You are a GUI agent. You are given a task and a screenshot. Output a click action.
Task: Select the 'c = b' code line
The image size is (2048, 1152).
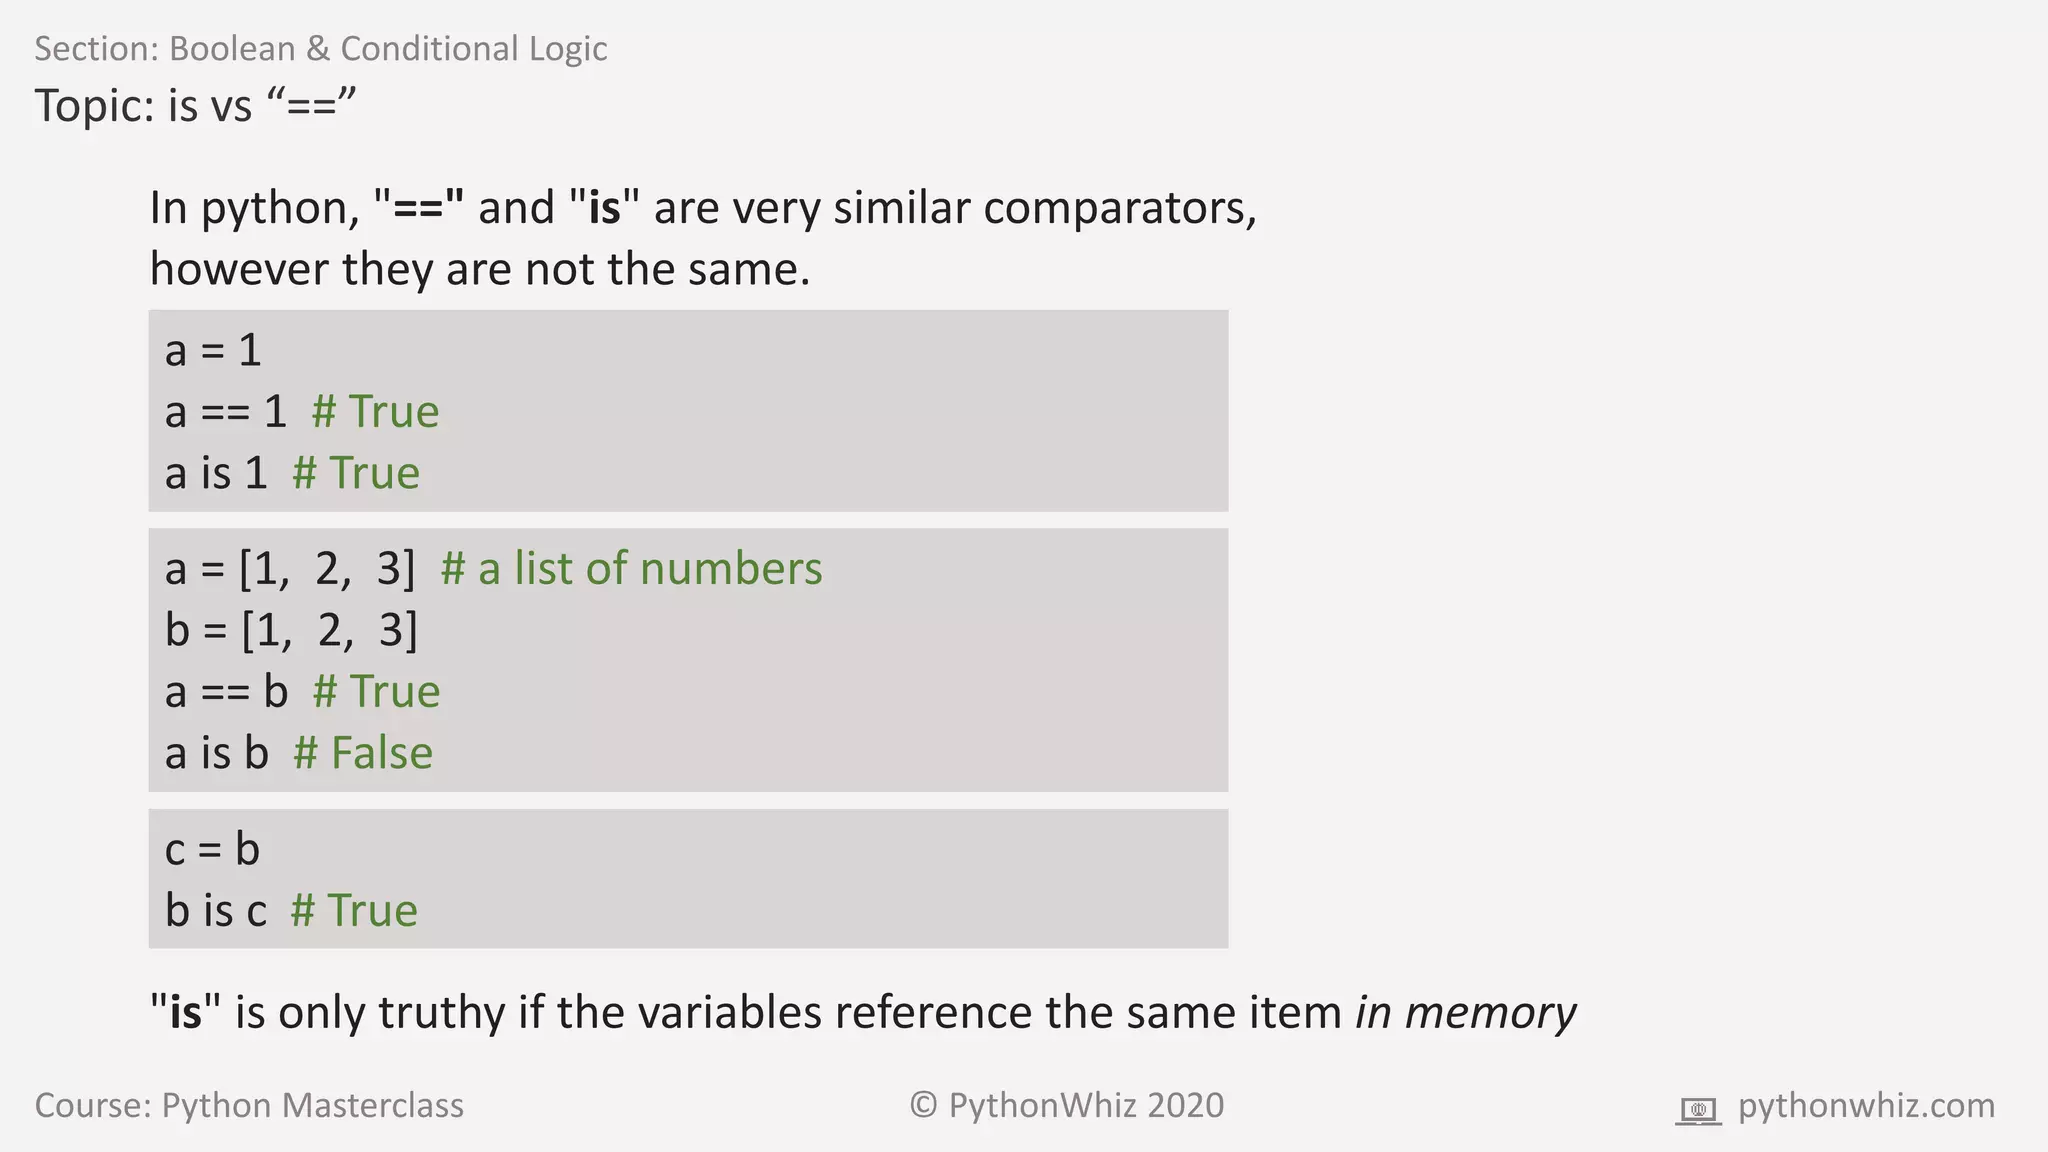[212, 850]
